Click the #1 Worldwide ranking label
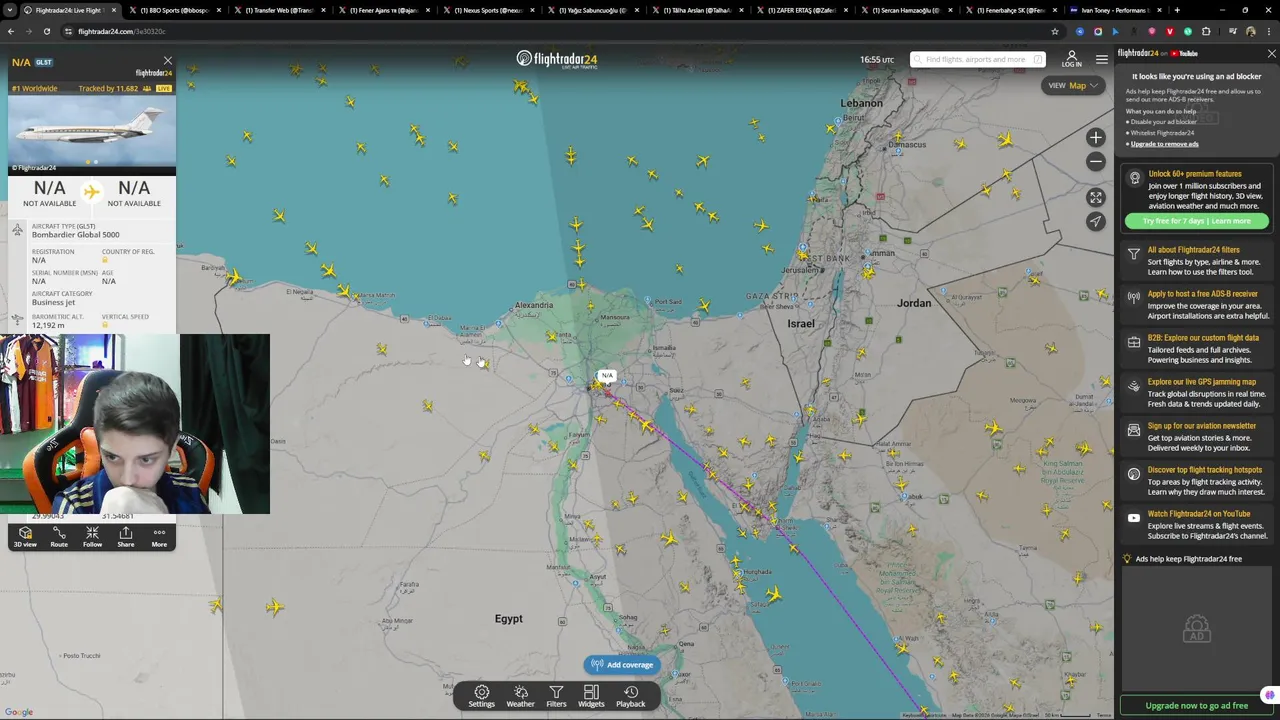Viewport: 1280px width, 720px height. pos(35,88)
